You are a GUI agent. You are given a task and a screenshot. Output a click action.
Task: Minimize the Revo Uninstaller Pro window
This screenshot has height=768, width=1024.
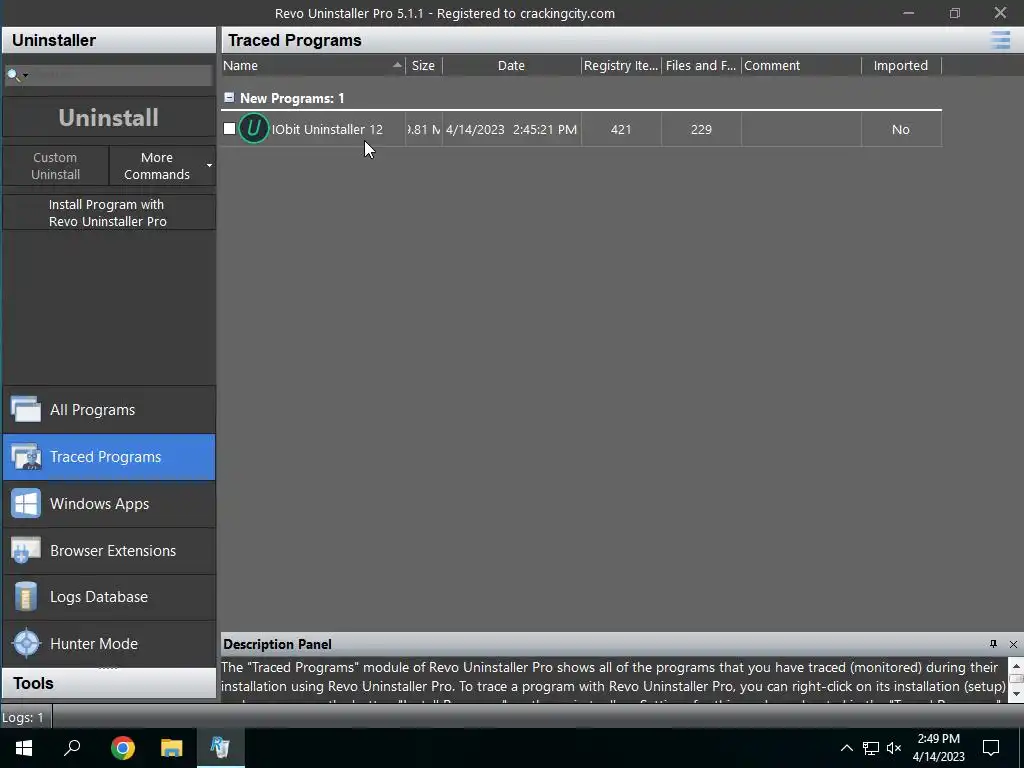(908, 13)
